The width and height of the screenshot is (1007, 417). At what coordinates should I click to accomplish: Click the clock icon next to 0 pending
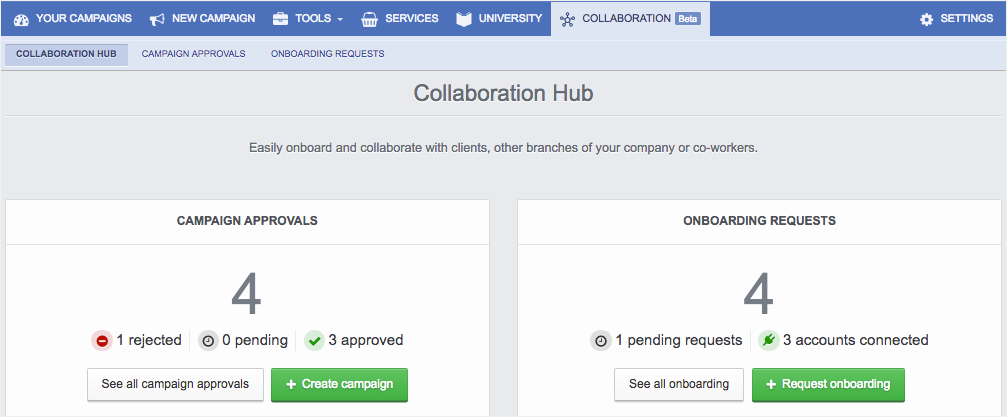tap(208, 341)
